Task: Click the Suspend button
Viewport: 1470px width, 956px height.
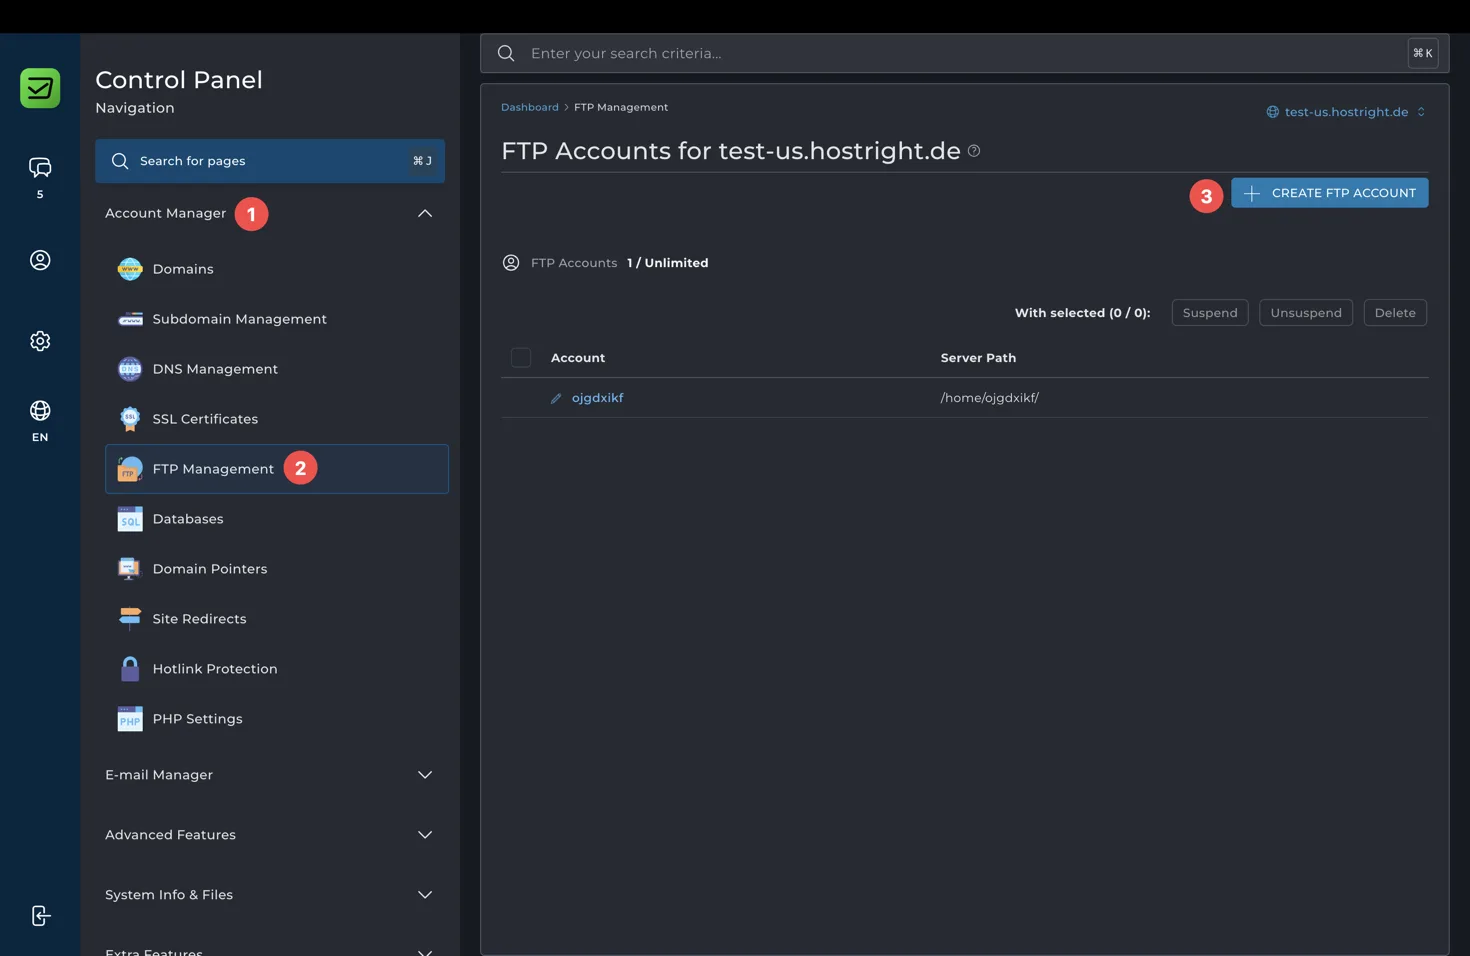Action: 1210,313
